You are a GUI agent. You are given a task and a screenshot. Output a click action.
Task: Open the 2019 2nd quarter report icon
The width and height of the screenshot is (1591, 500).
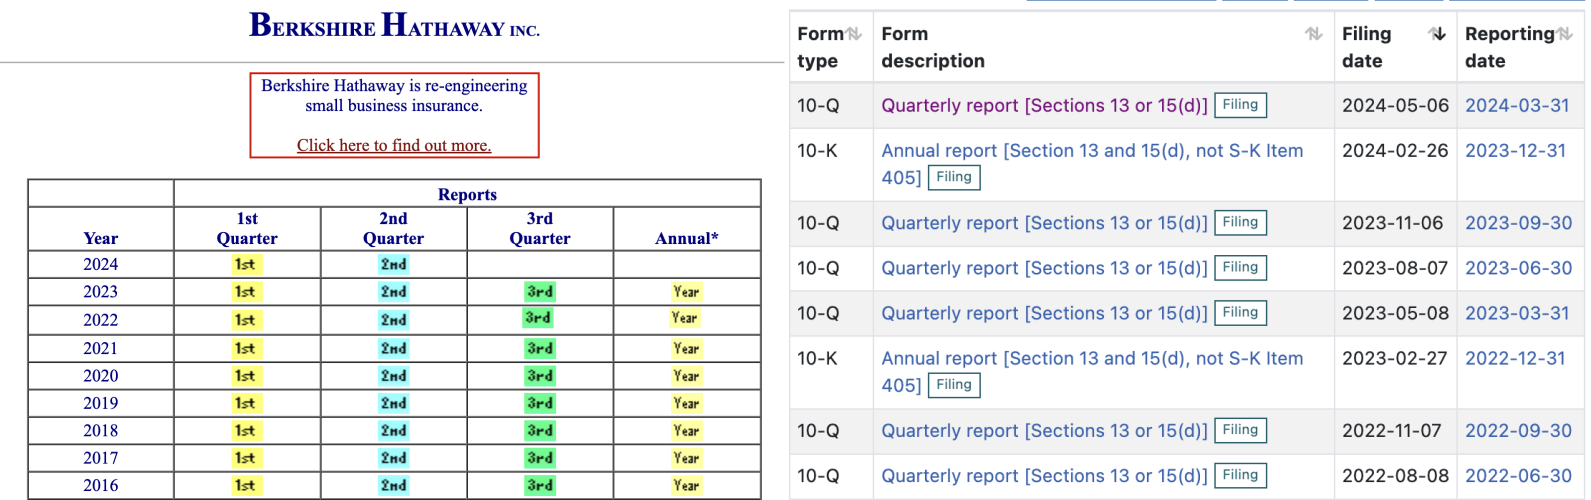point(393,403)
